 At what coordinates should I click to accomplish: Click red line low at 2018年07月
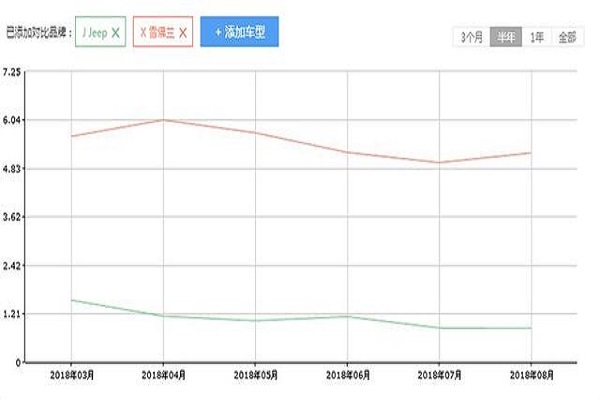(438, 162)
